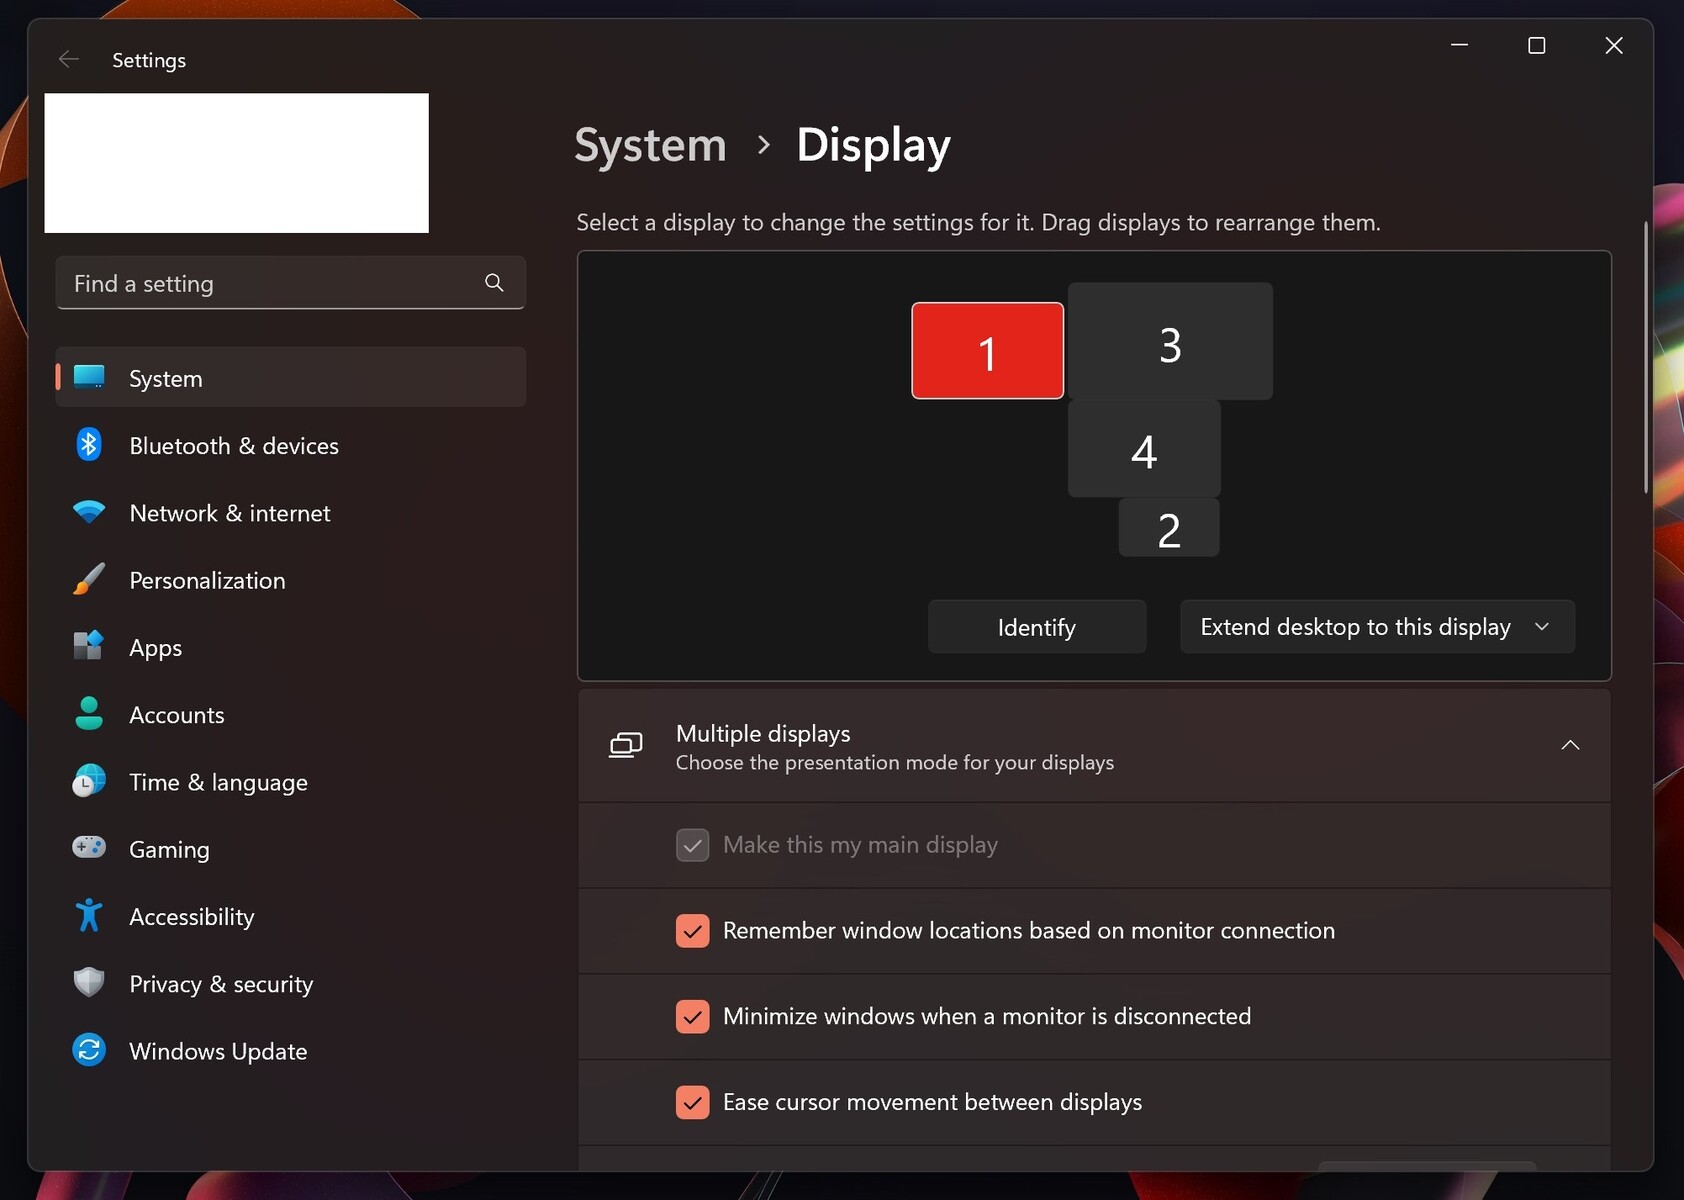Uncheck Minimize windows when a monitor is disconnected
This screenshot has width=1684, height=1200.
tap(692, 1016)
